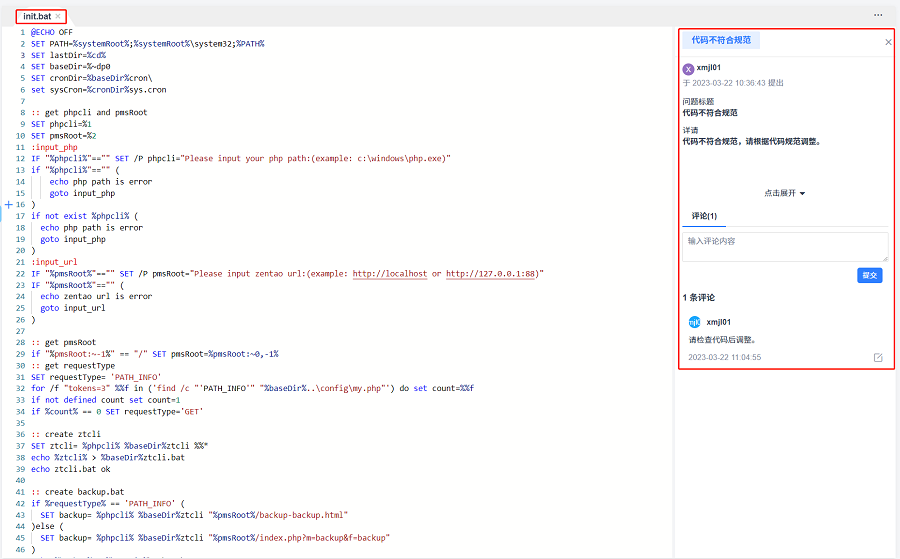Open the http://127.0.0.1:88 link in code
The width and height of the screenshot is (900, 559).
click(x=492, y=273)
